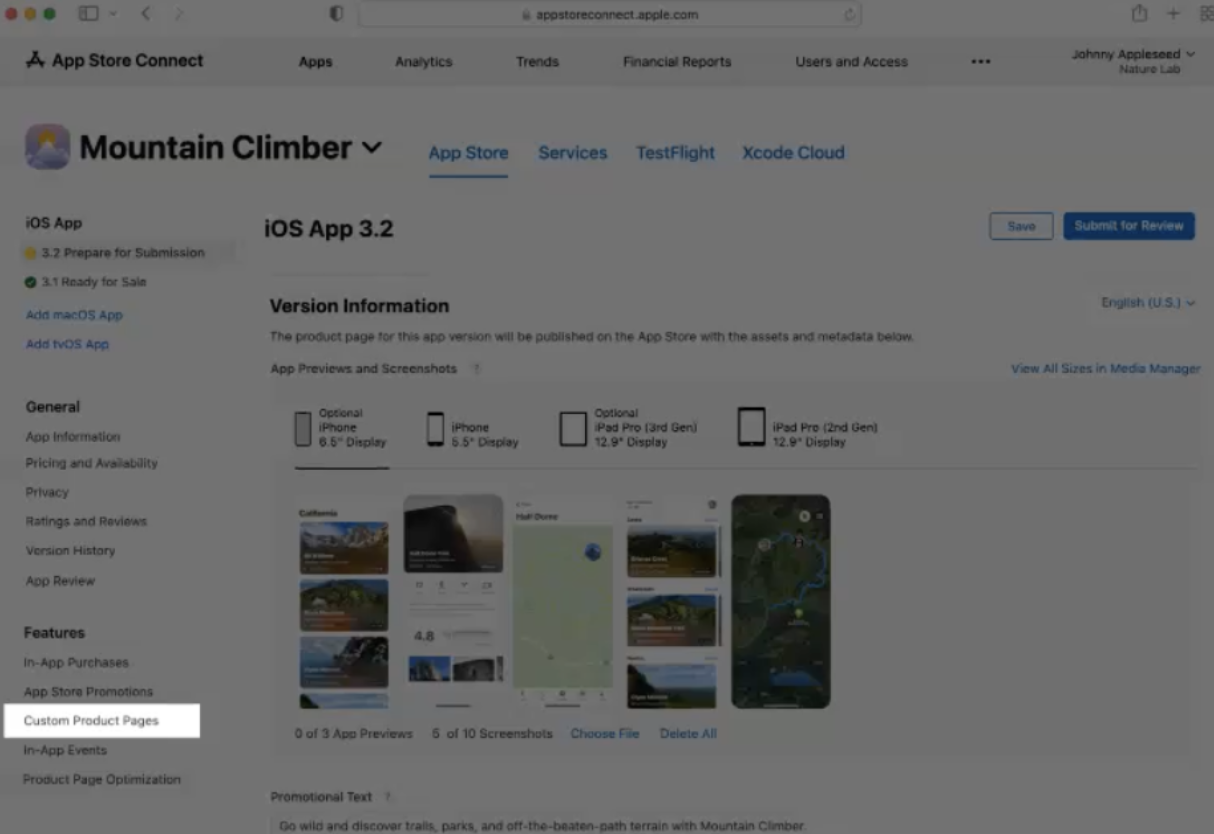Screen dimensions: 1214x834
Task: Open View All Sizes in Media Manager
Action: [1105, 369]
